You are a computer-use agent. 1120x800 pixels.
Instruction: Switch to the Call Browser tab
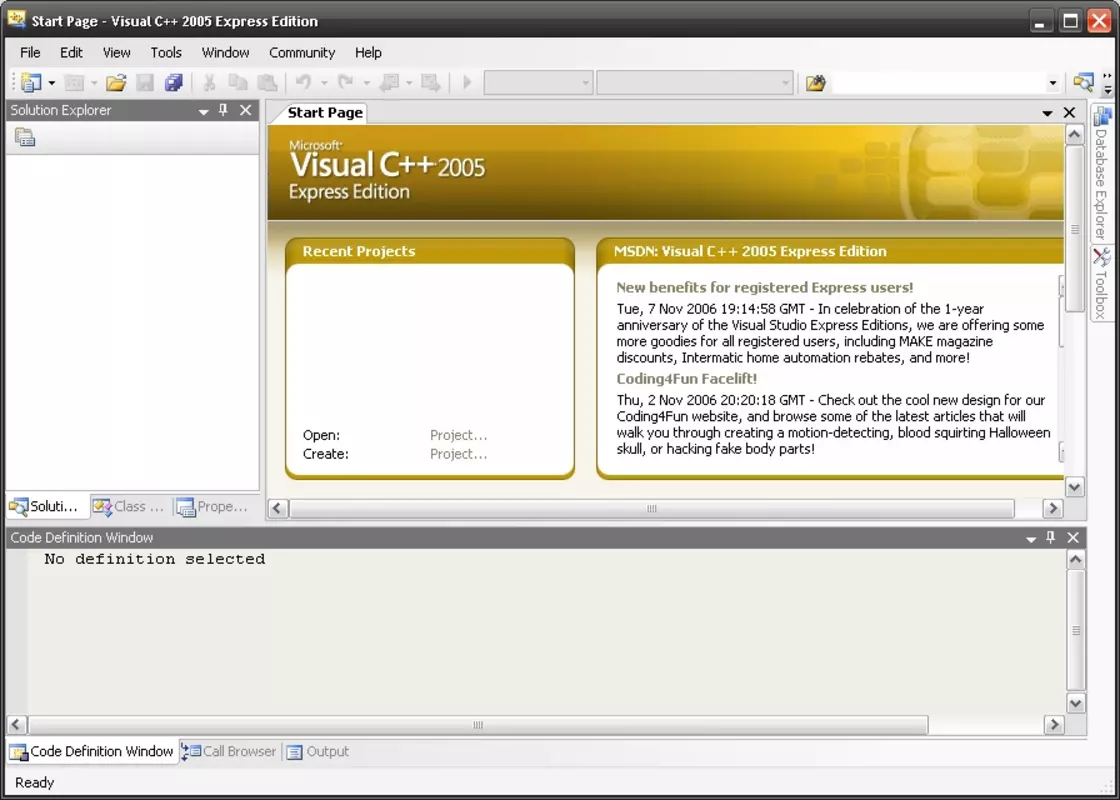[229, 751]
